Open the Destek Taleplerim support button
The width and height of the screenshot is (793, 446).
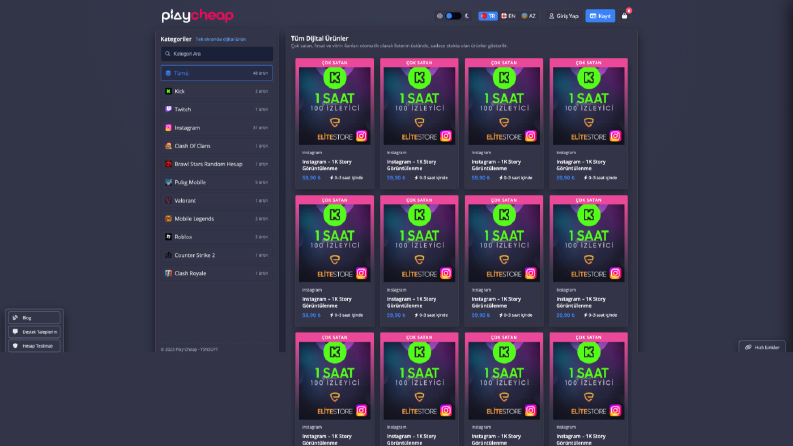click(34, 332)
